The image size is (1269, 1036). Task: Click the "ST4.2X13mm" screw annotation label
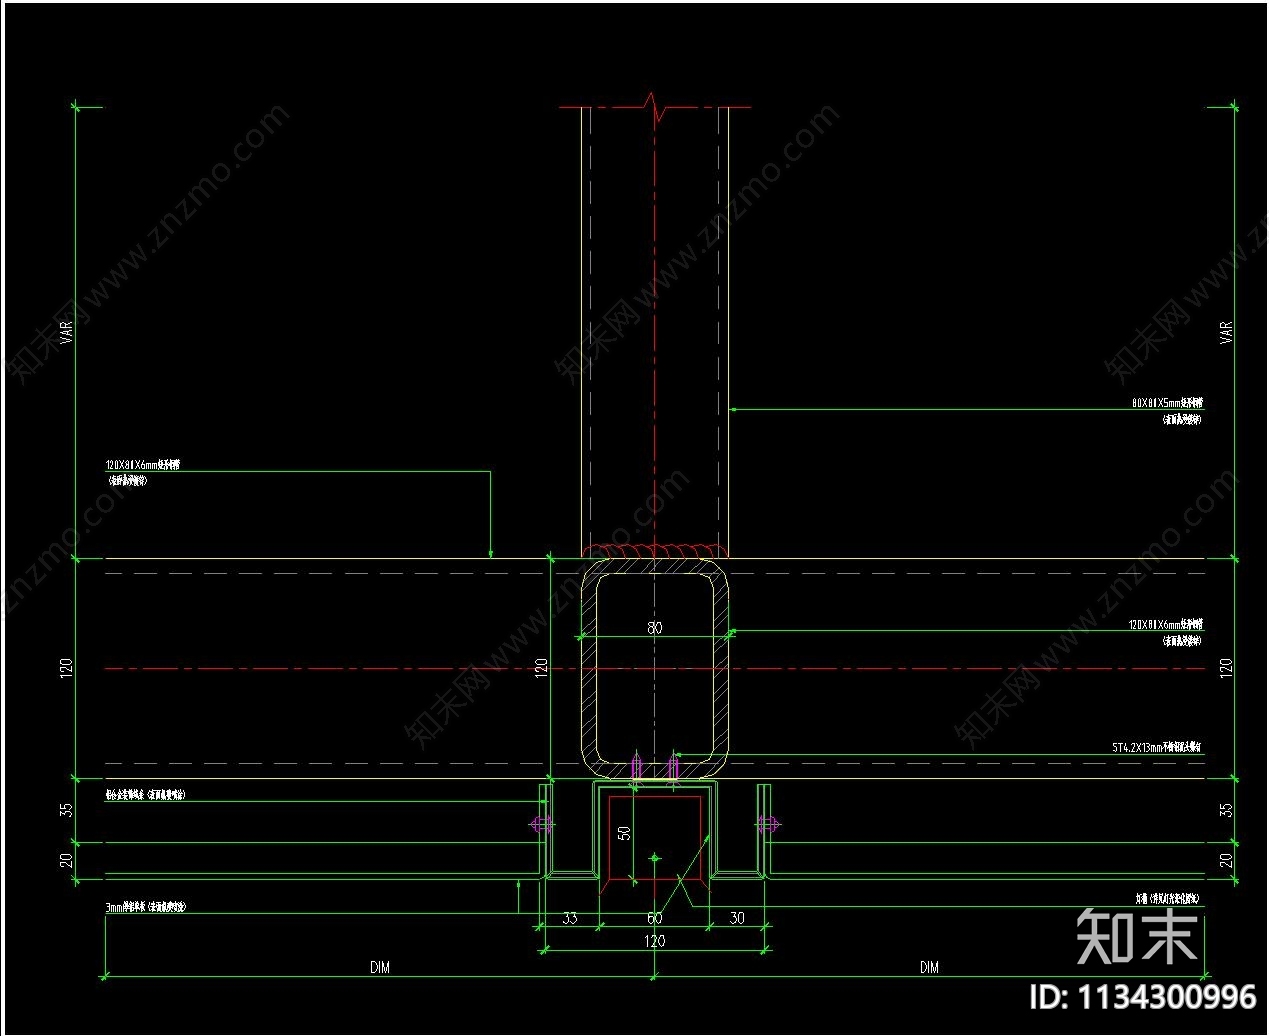coord(1157,747)
